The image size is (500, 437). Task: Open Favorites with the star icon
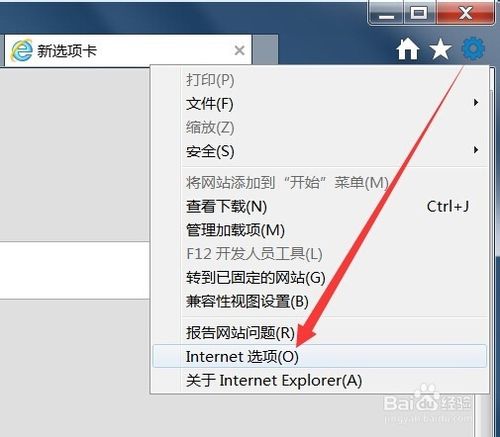(441, 49)
